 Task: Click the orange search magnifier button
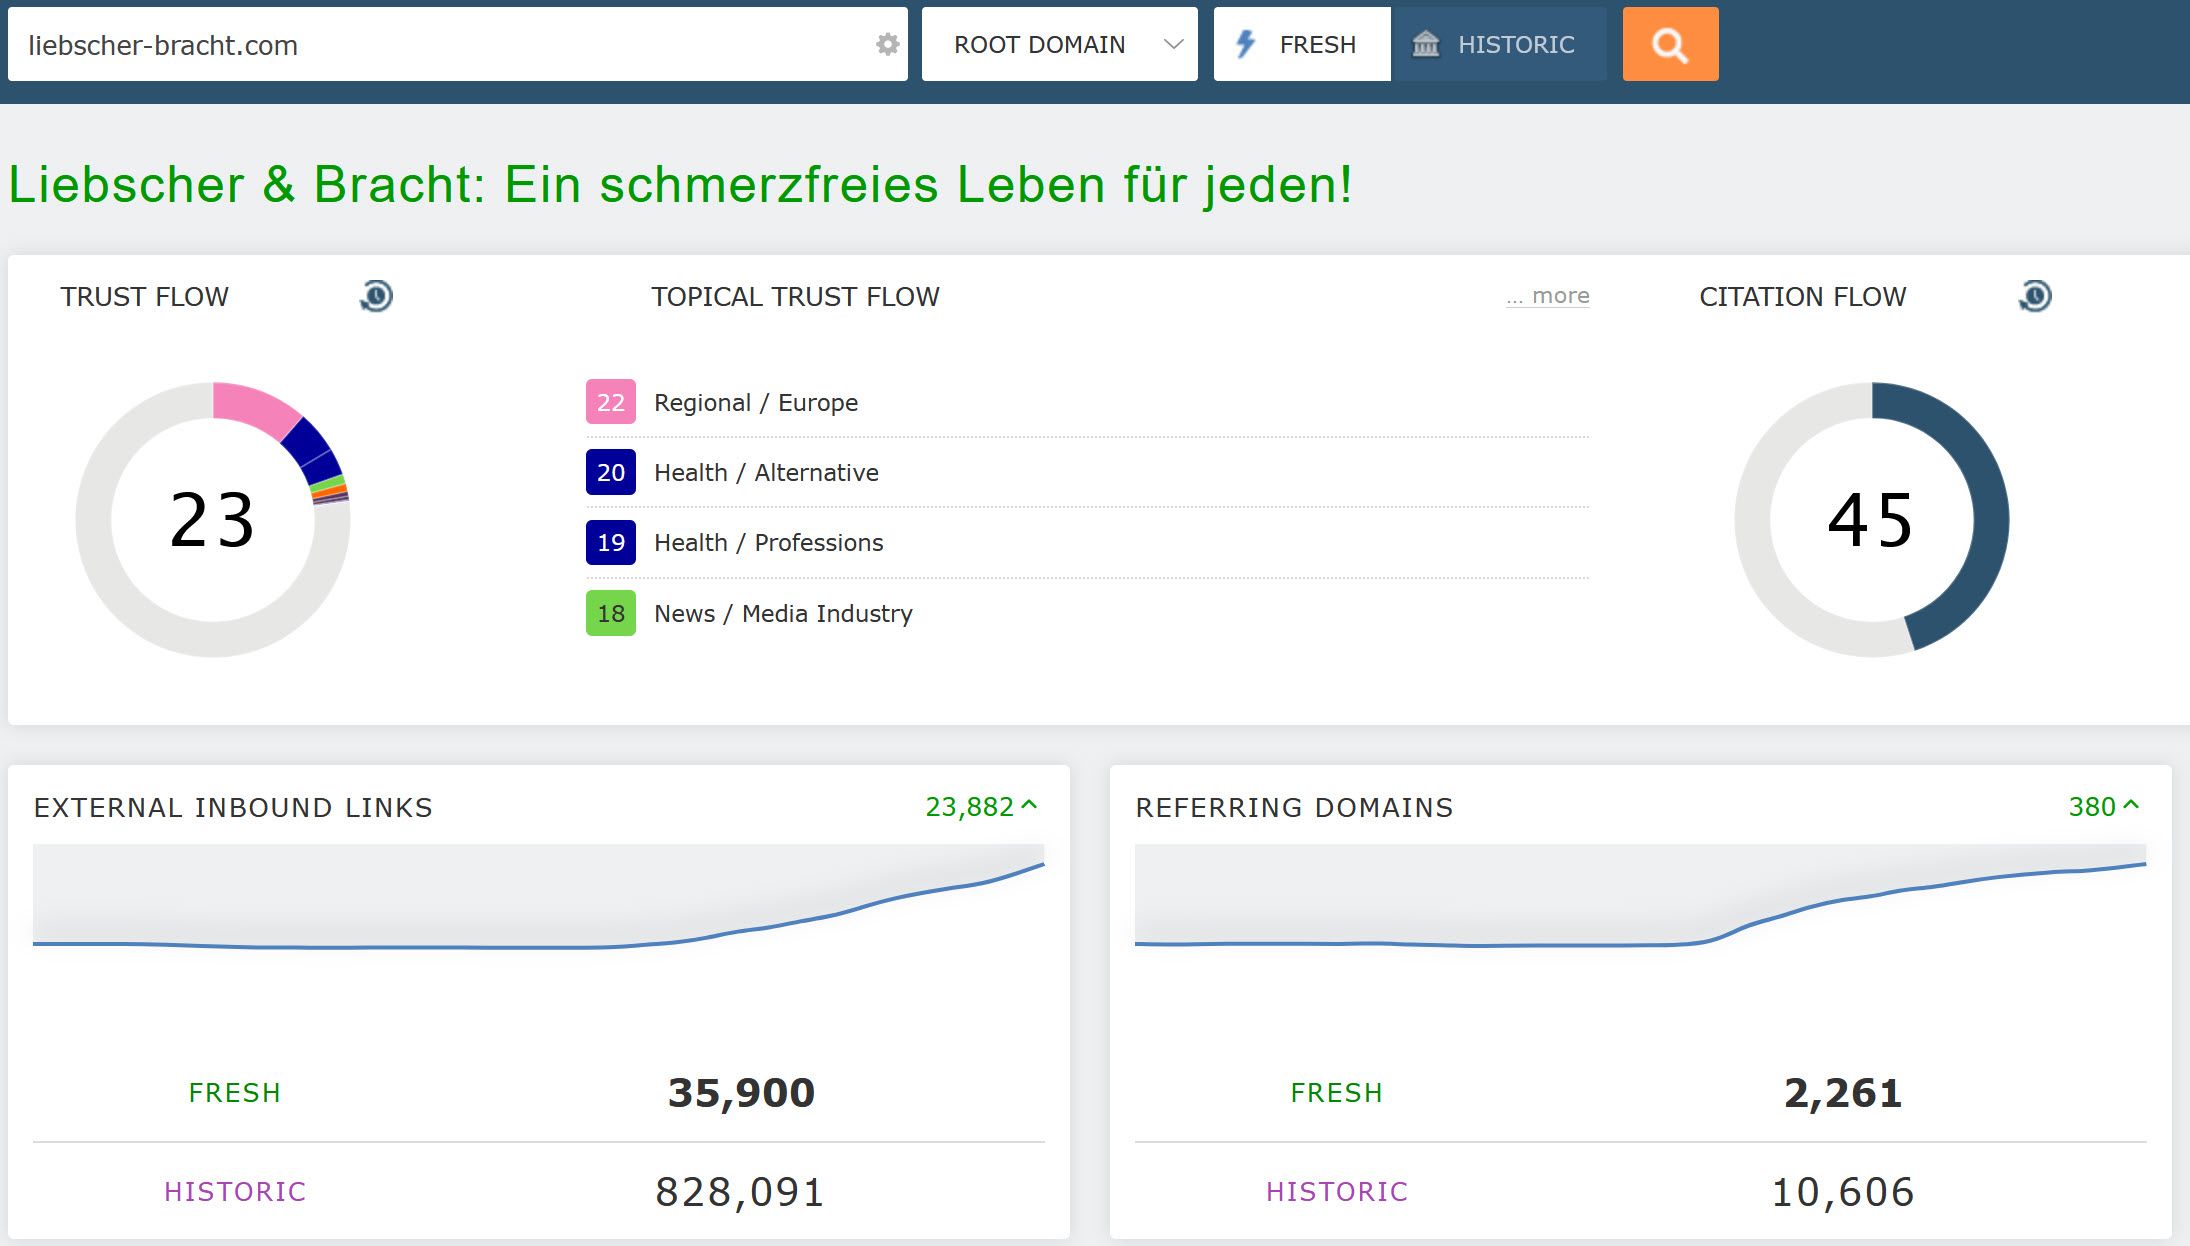click(x=1670, y=44)
